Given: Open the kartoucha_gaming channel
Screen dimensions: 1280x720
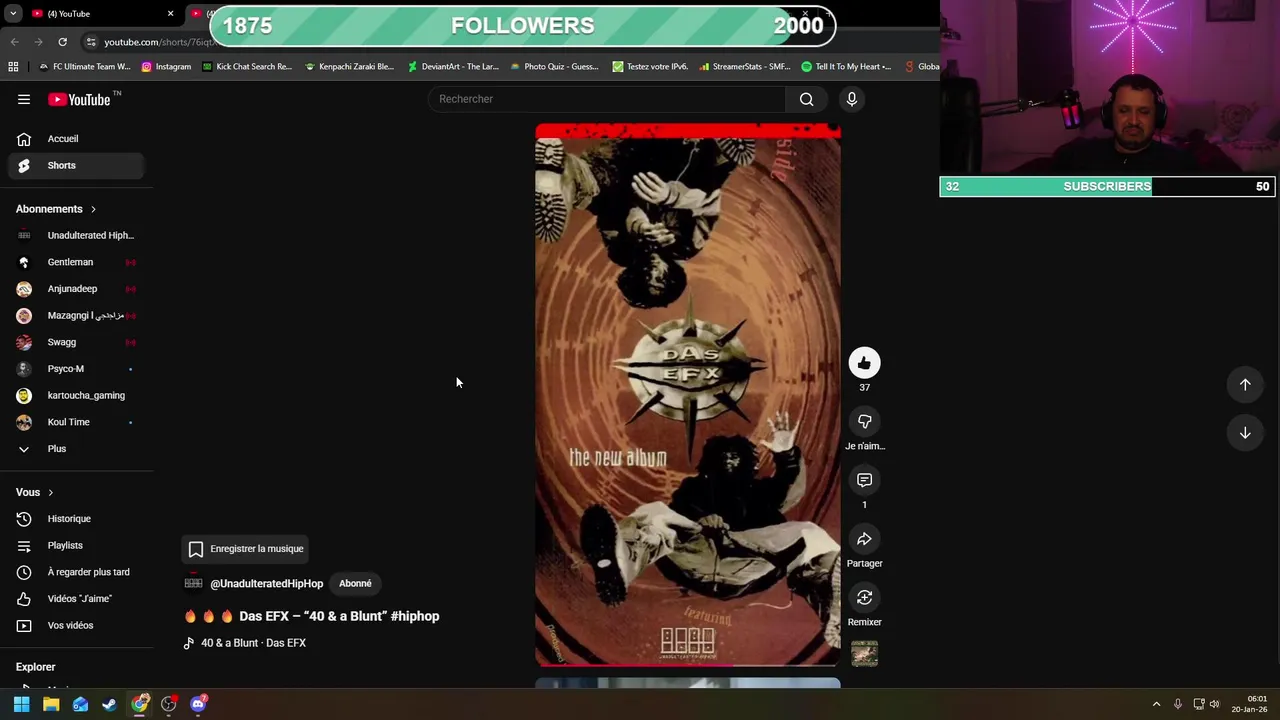Looking at the screenshot, I should pyautogui.click(x=76, y=395).
